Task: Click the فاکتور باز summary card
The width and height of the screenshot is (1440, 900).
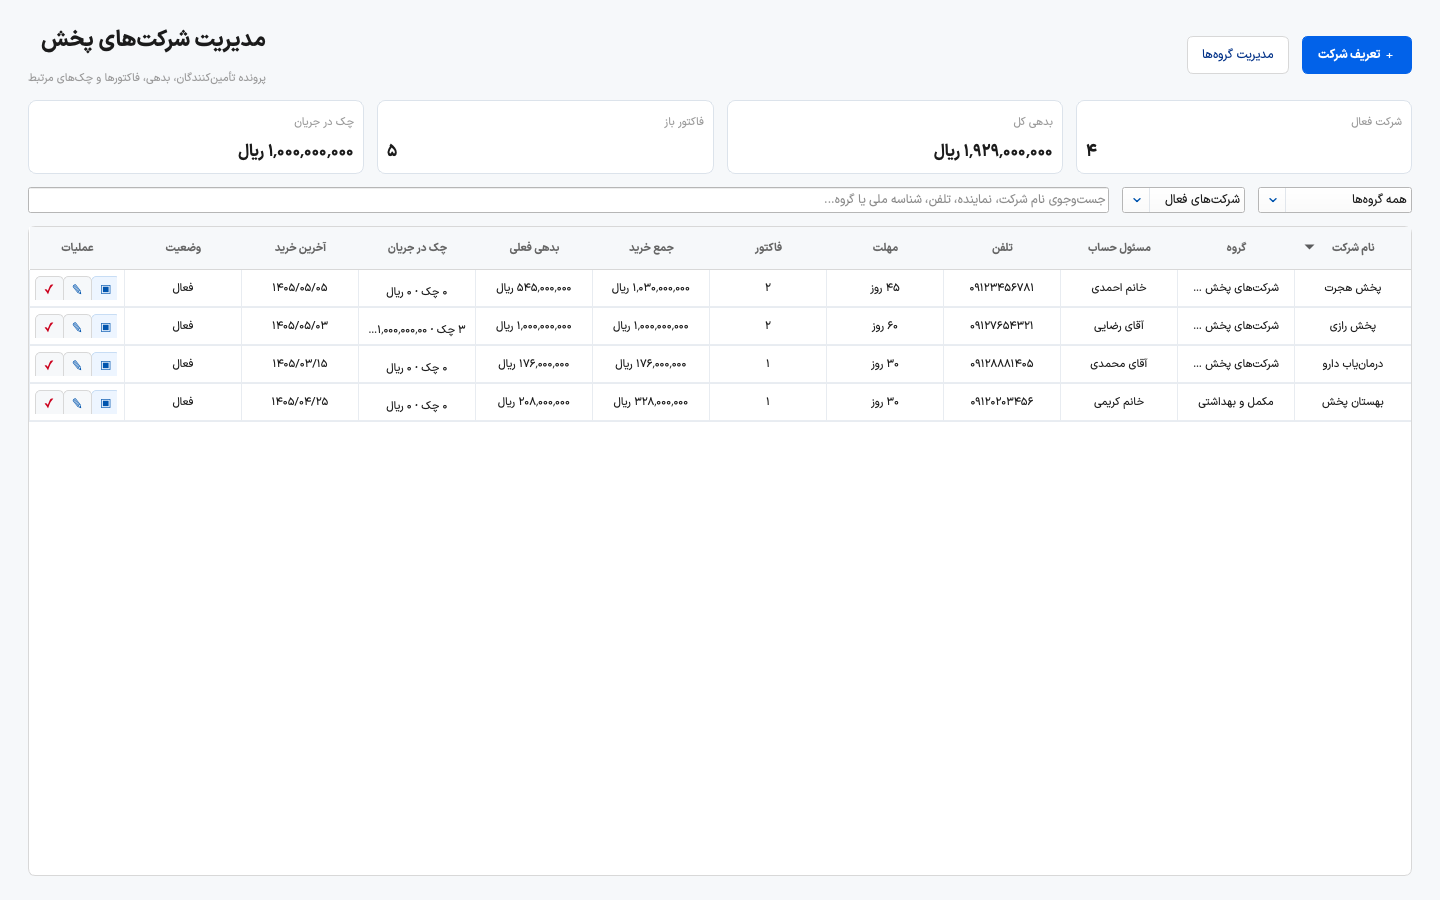Action: click(x=545, y=137)
